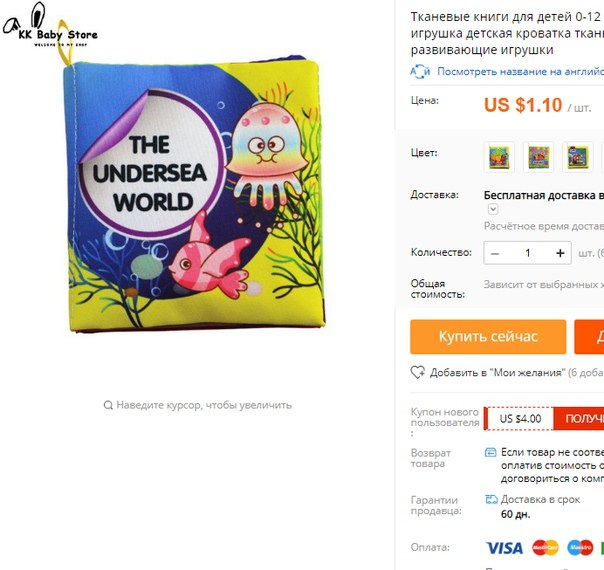Screen dimensions: 604x570
Task: Click the US $4.00 new user coupon
Action: pos(520,418)
